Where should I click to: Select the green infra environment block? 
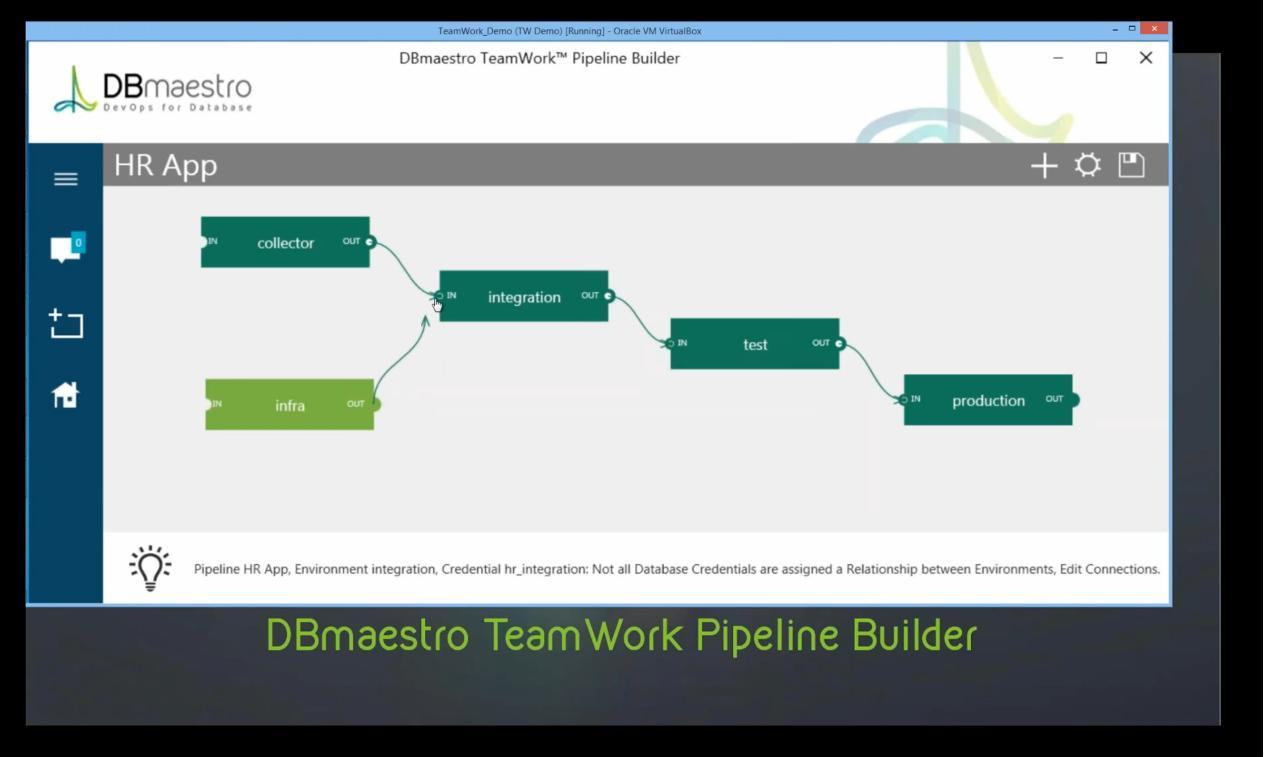(289, 404)
